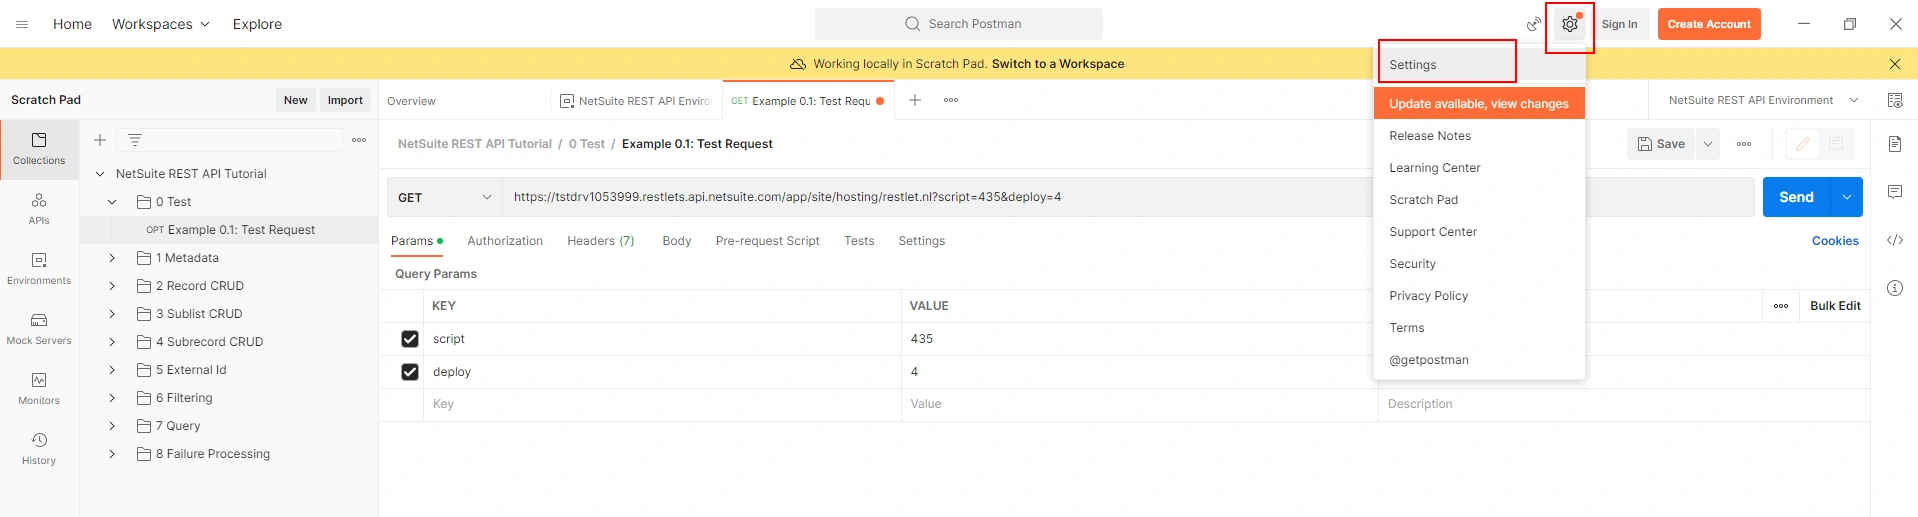Open the GET method dropdown

[444, 197]
